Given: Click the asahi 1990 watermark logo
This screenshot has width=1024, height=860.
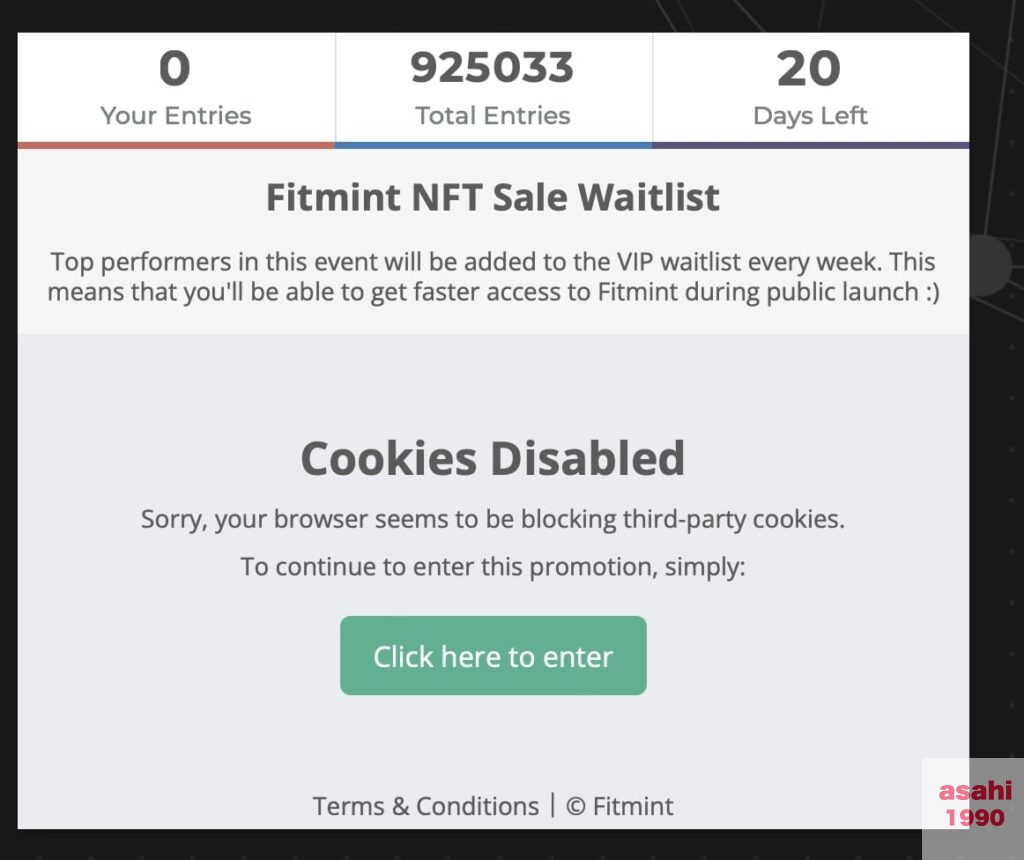Looking at the screenshot, I should tap(974, 804).
